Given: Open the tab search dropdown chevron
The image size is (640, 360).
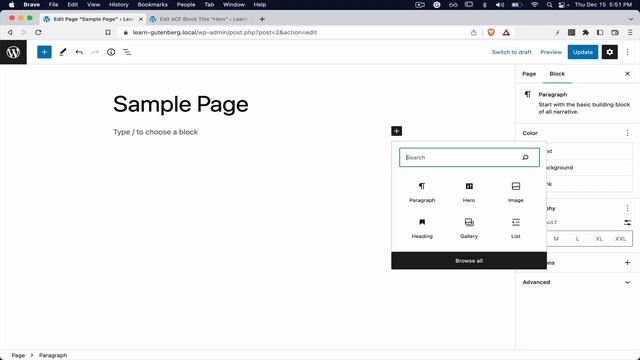Looking at the screenshot, I should point(631,19).
